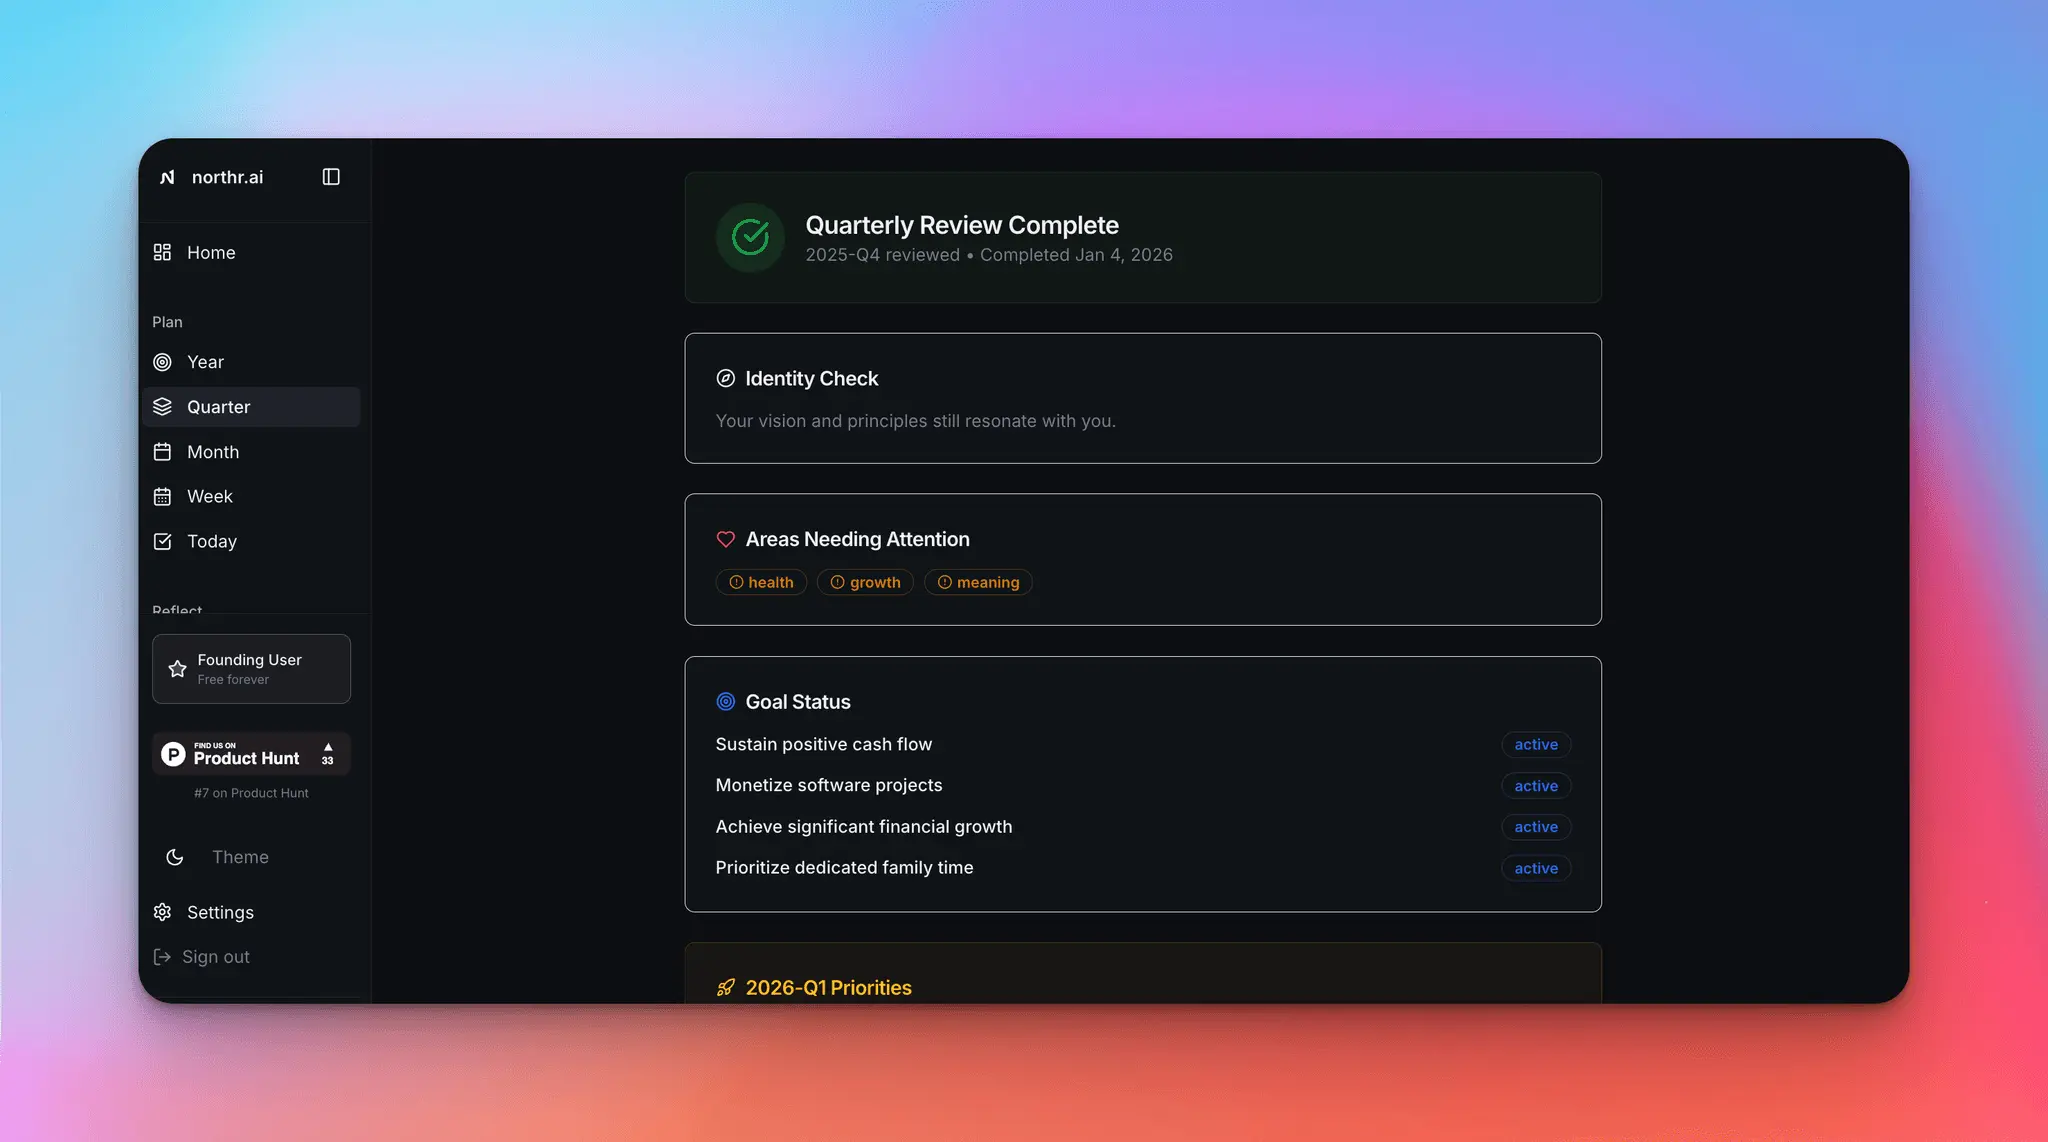Click the Product Hunt P logo

173,754
